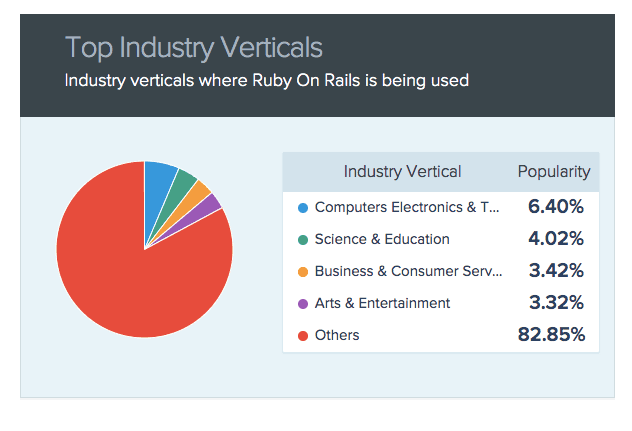Sort by Popularity column header
This screenshot has width=632, height=431.
(x=553, y=172)
